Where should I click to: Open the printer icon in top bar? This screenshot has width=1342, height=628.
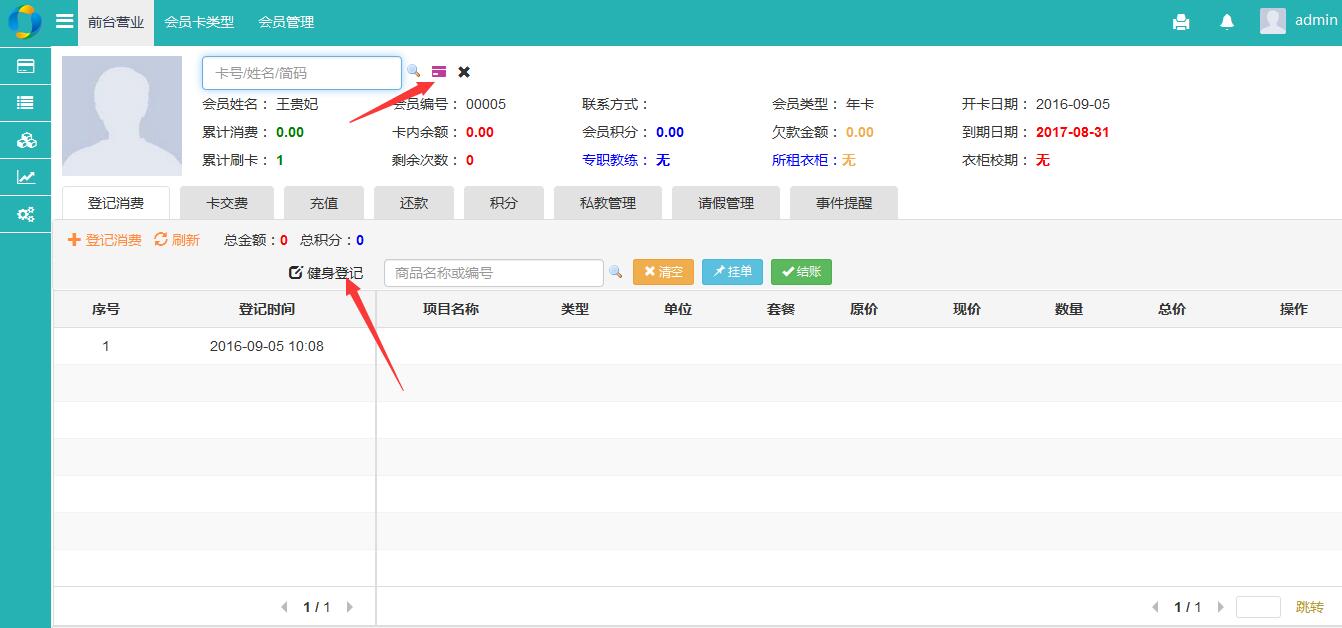[x=1181, y=22]
